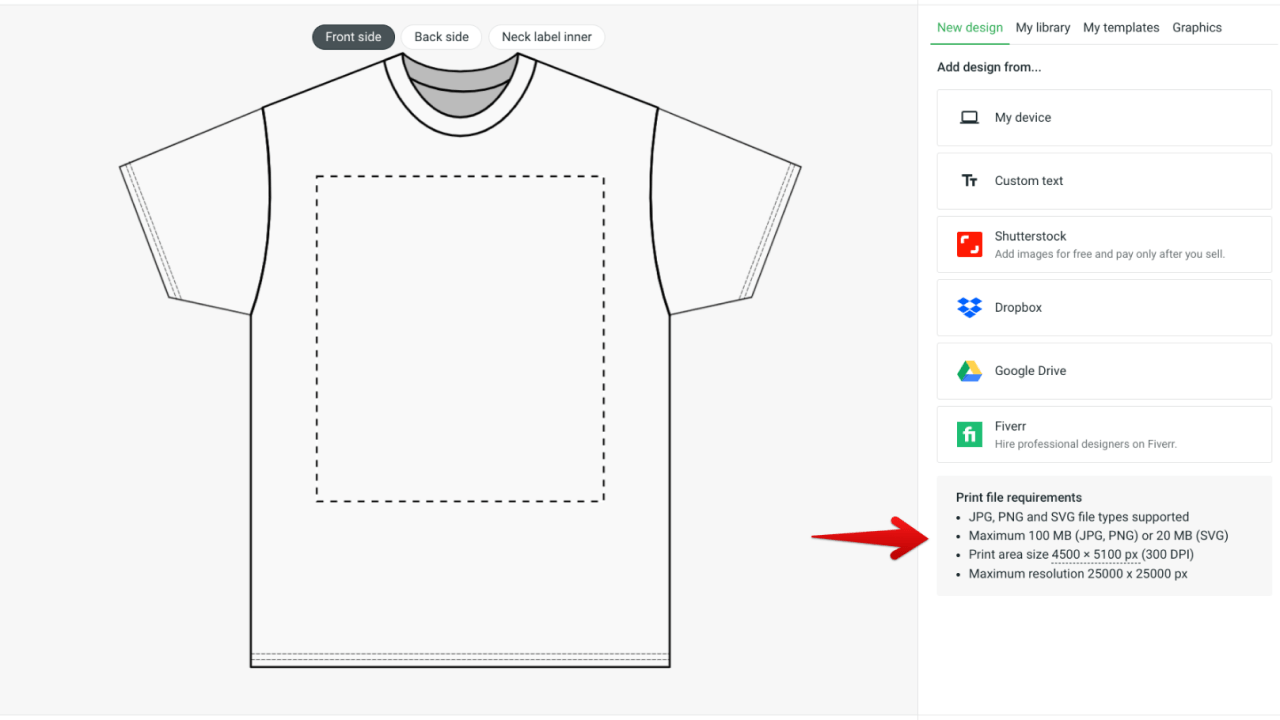The height and width of the screenshot is (720, 1280).
Task: Click the laptop icon for My device
Action: point(969,117)
